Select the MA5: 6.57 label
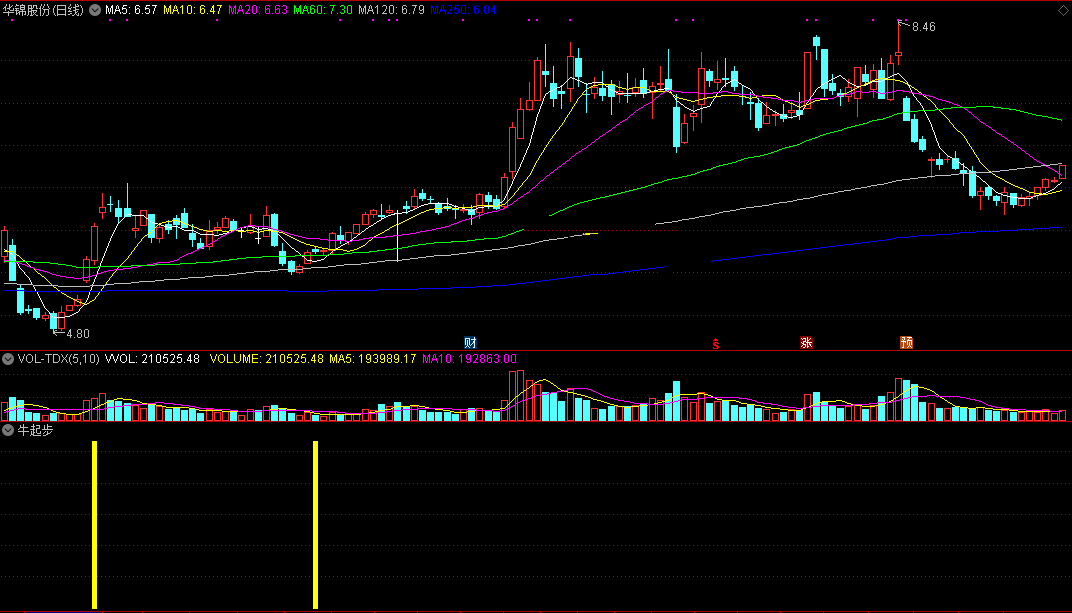Viewport: 1072px width, 613px height. [131, 10]
